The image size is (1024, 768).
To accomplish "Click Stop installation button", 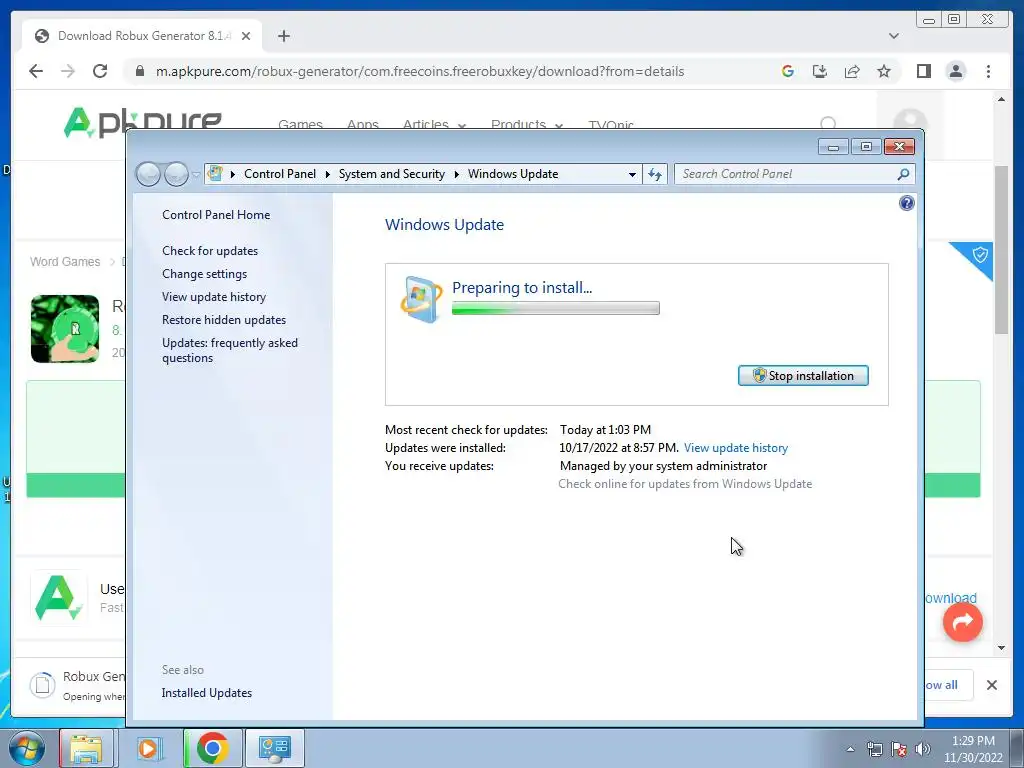I will (803, 376).
